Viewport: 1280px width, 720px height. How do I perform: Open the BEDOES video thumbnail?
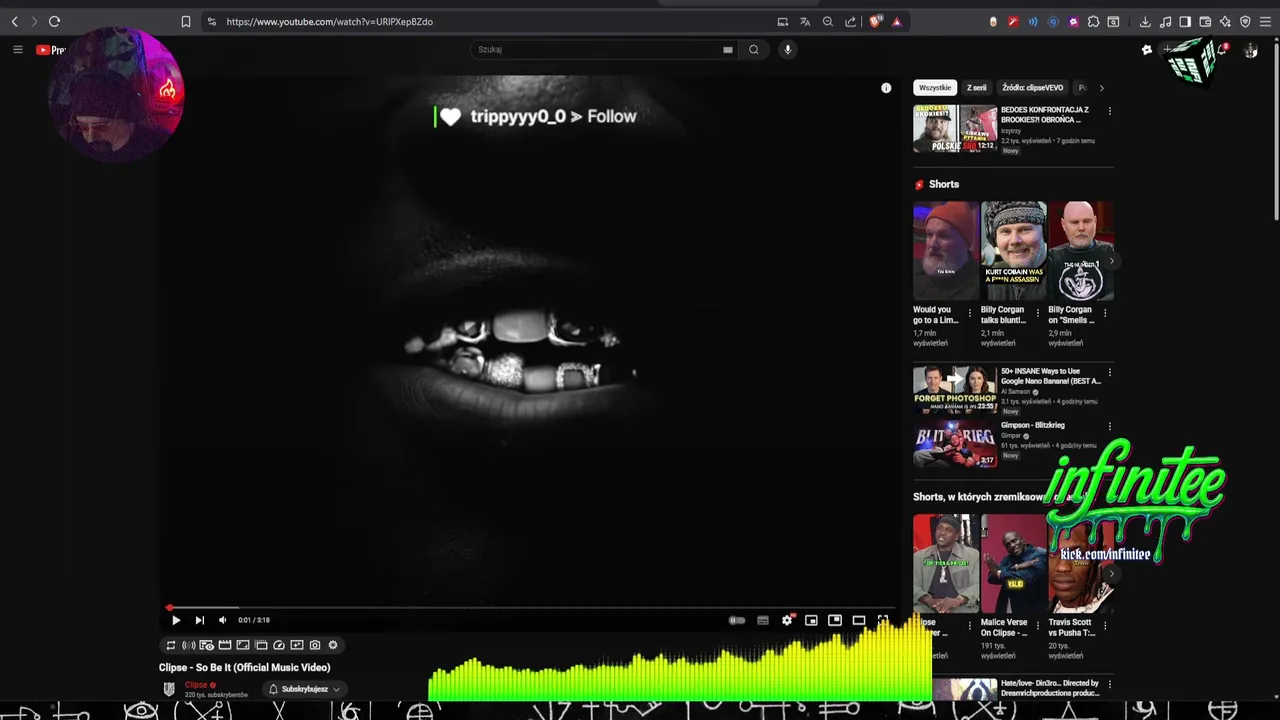(955, 128)
